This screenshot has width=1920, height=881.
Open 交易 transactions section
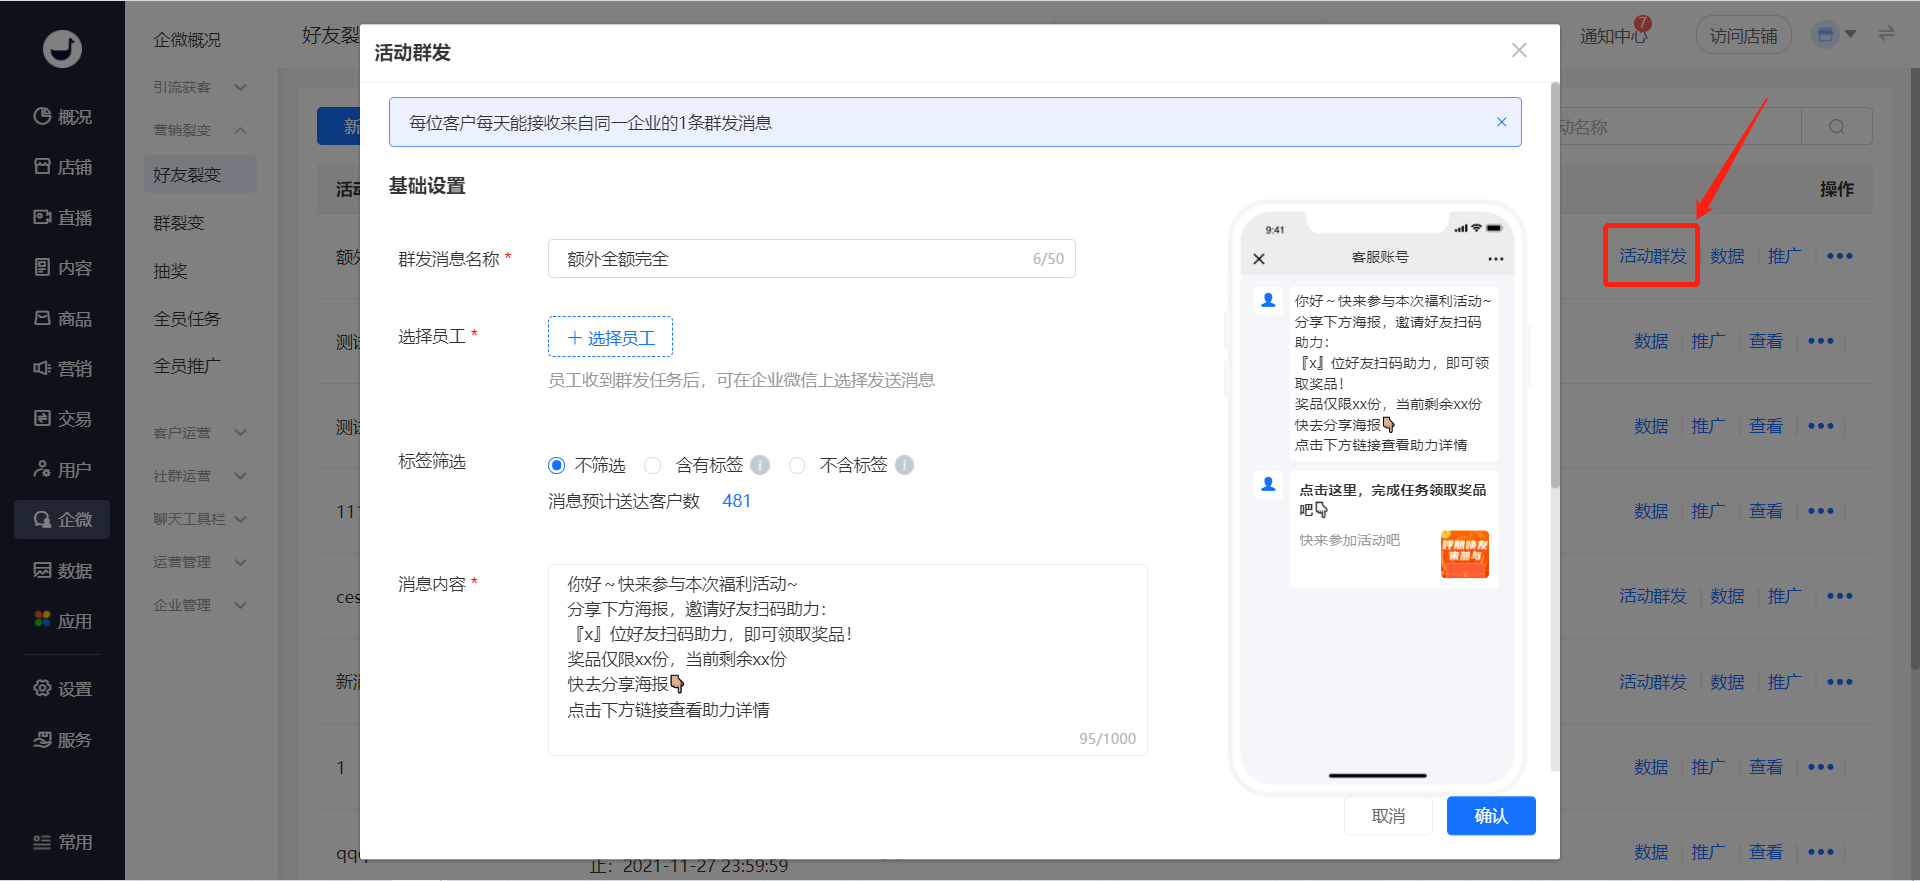click(x=62, y=418)
